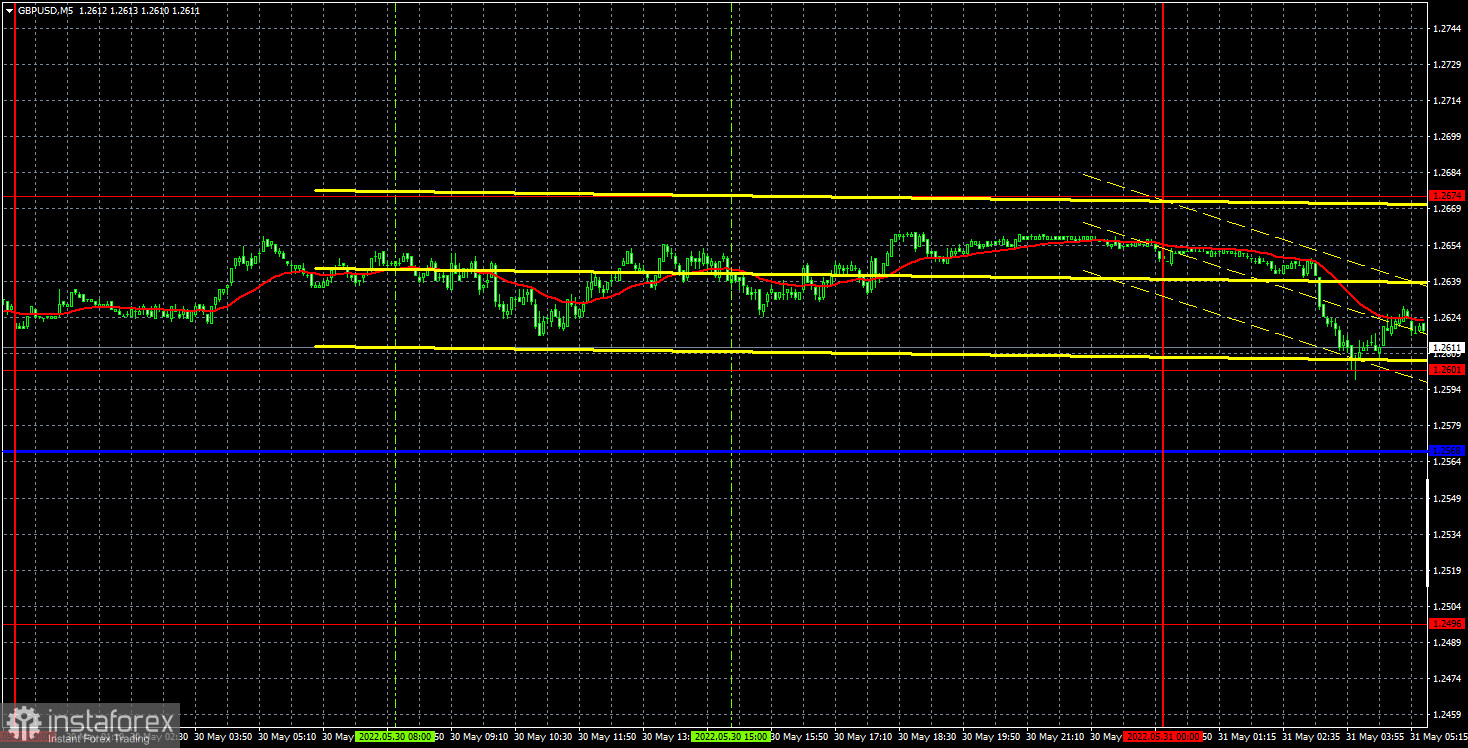Click the 30 May 10:30 time label
This screenshot has height=748, width=1468.
click(541, 736)
